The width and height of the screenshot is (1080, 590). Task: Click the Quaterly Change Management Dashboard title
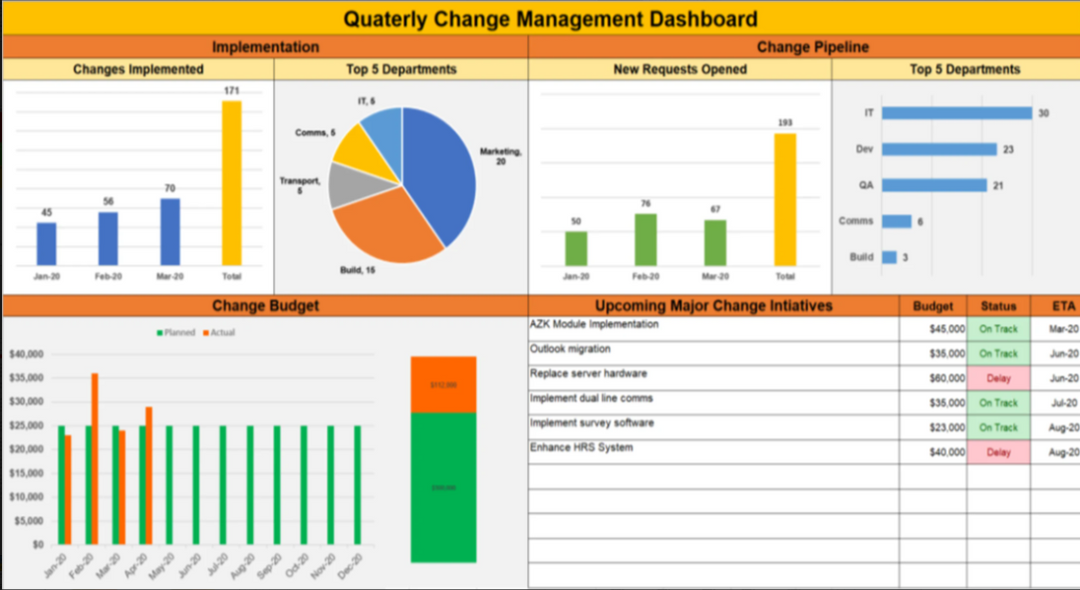tap(551, 18)
